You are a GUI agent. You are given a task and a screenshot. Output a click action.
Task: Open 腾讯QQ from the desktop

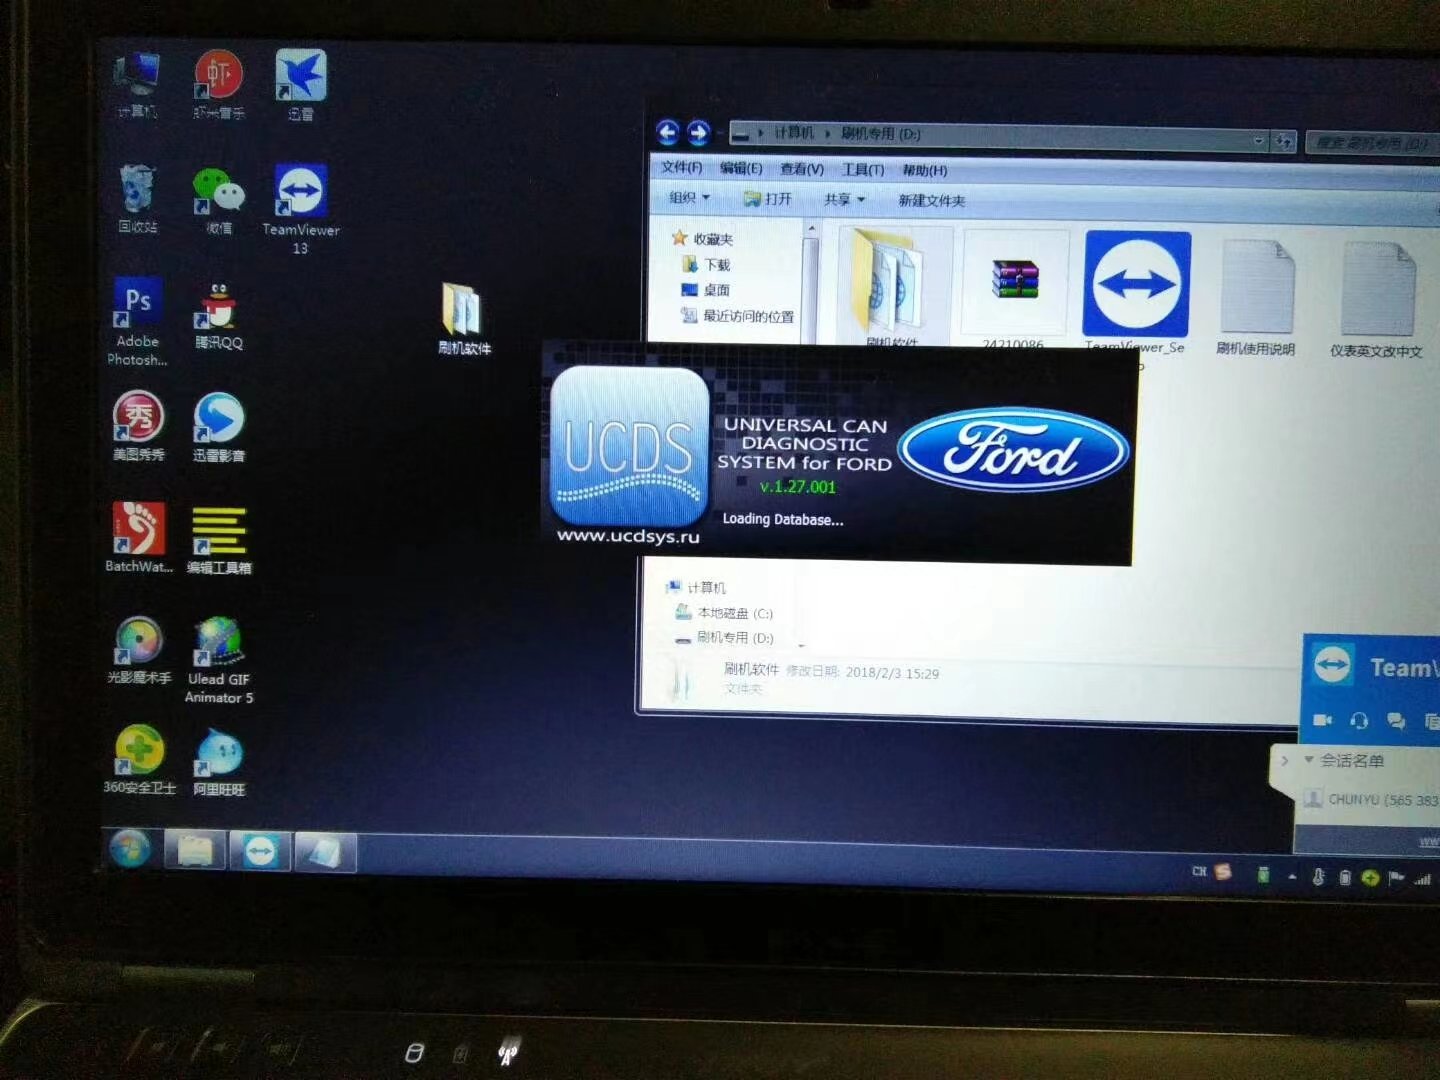coord(219,315)
